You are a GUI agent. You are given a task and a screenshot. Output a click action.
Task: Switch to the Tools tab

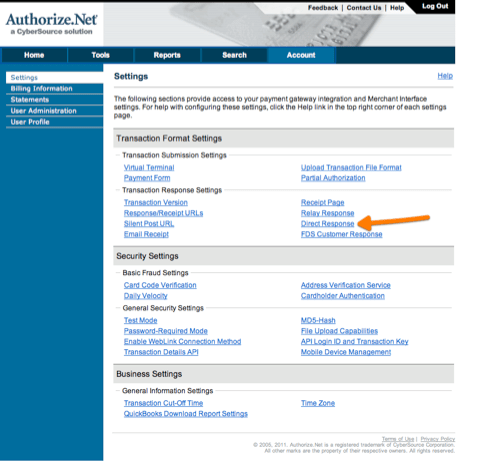click(100, 55)
